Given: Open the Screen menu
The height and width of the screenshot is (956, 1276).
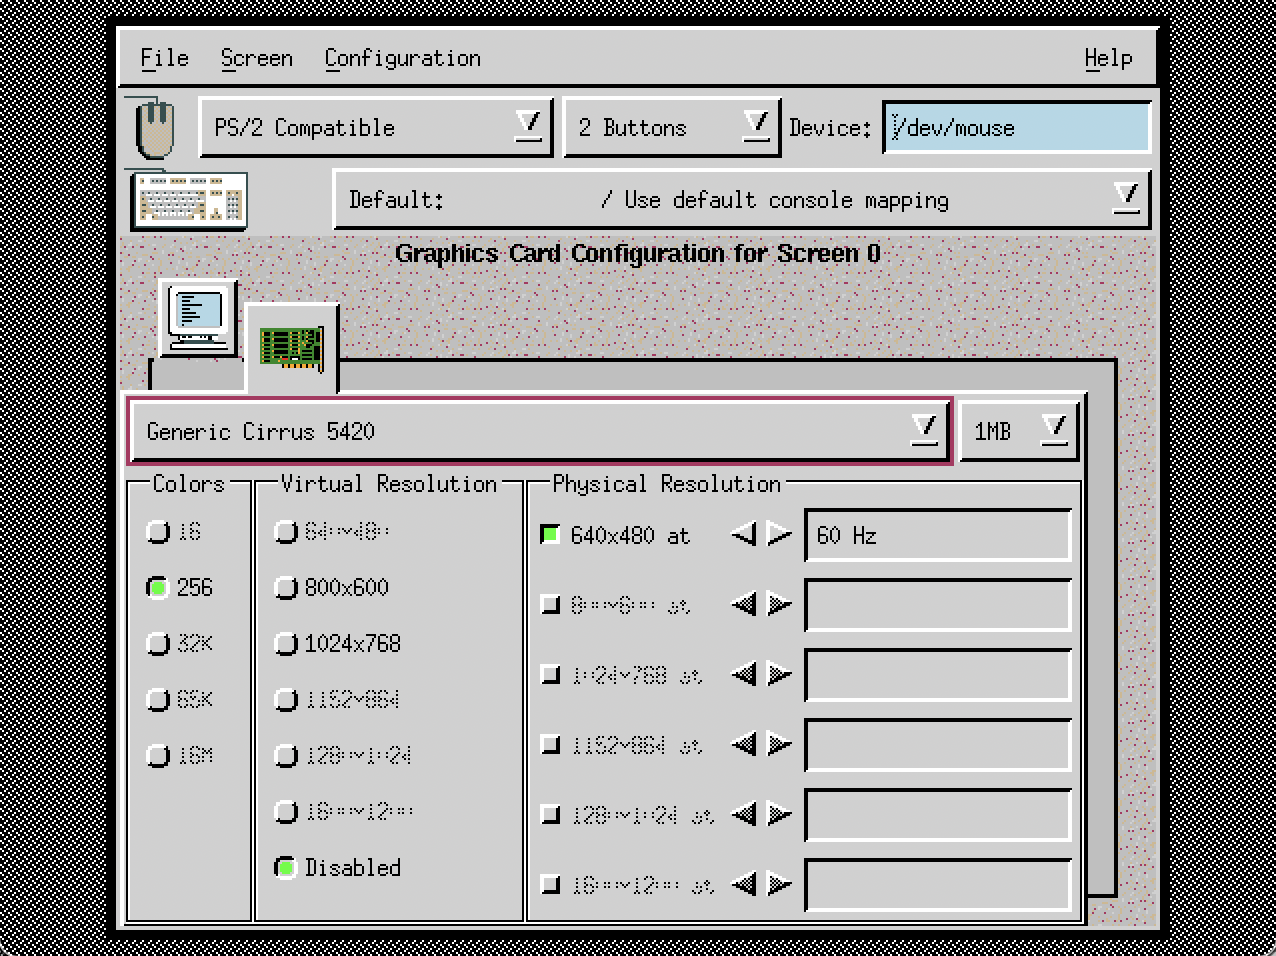Looking at the screenshot, I should (x=256, y=58).
